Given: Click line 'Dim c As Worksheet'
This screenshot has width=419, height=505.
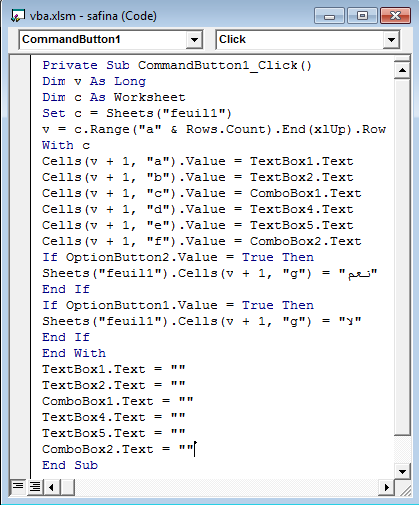Looking at the screenshot, I should (x=114, y=97).
